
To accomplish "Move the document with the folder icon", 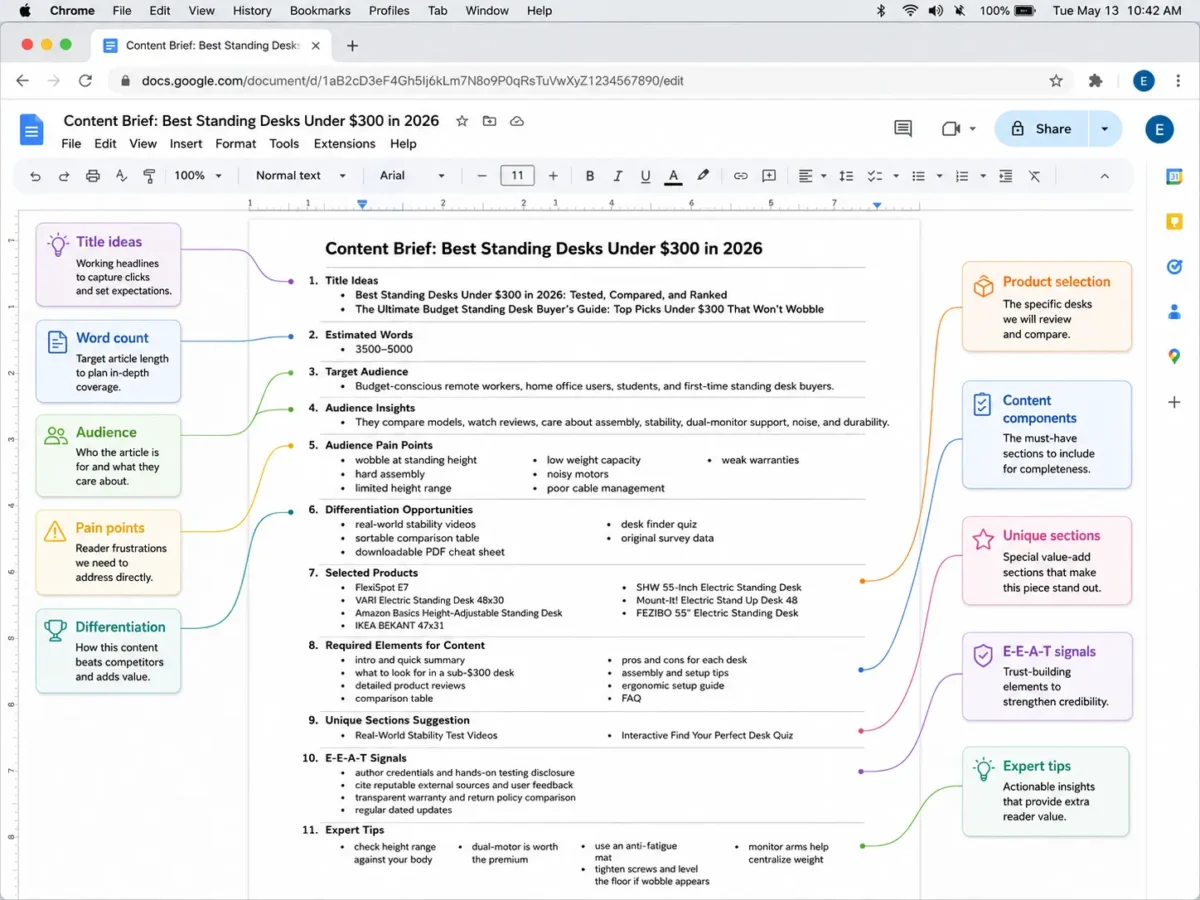I will 489,121.
